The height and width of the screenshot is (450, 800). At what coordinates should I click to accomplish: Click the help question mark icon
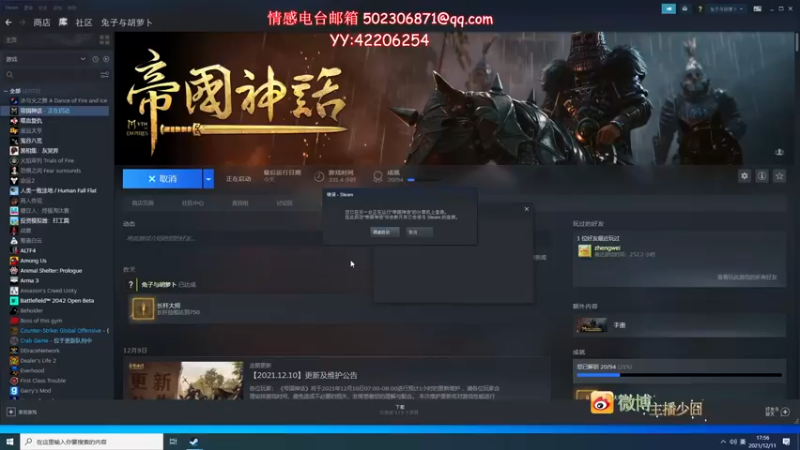[x=700, y=9]
